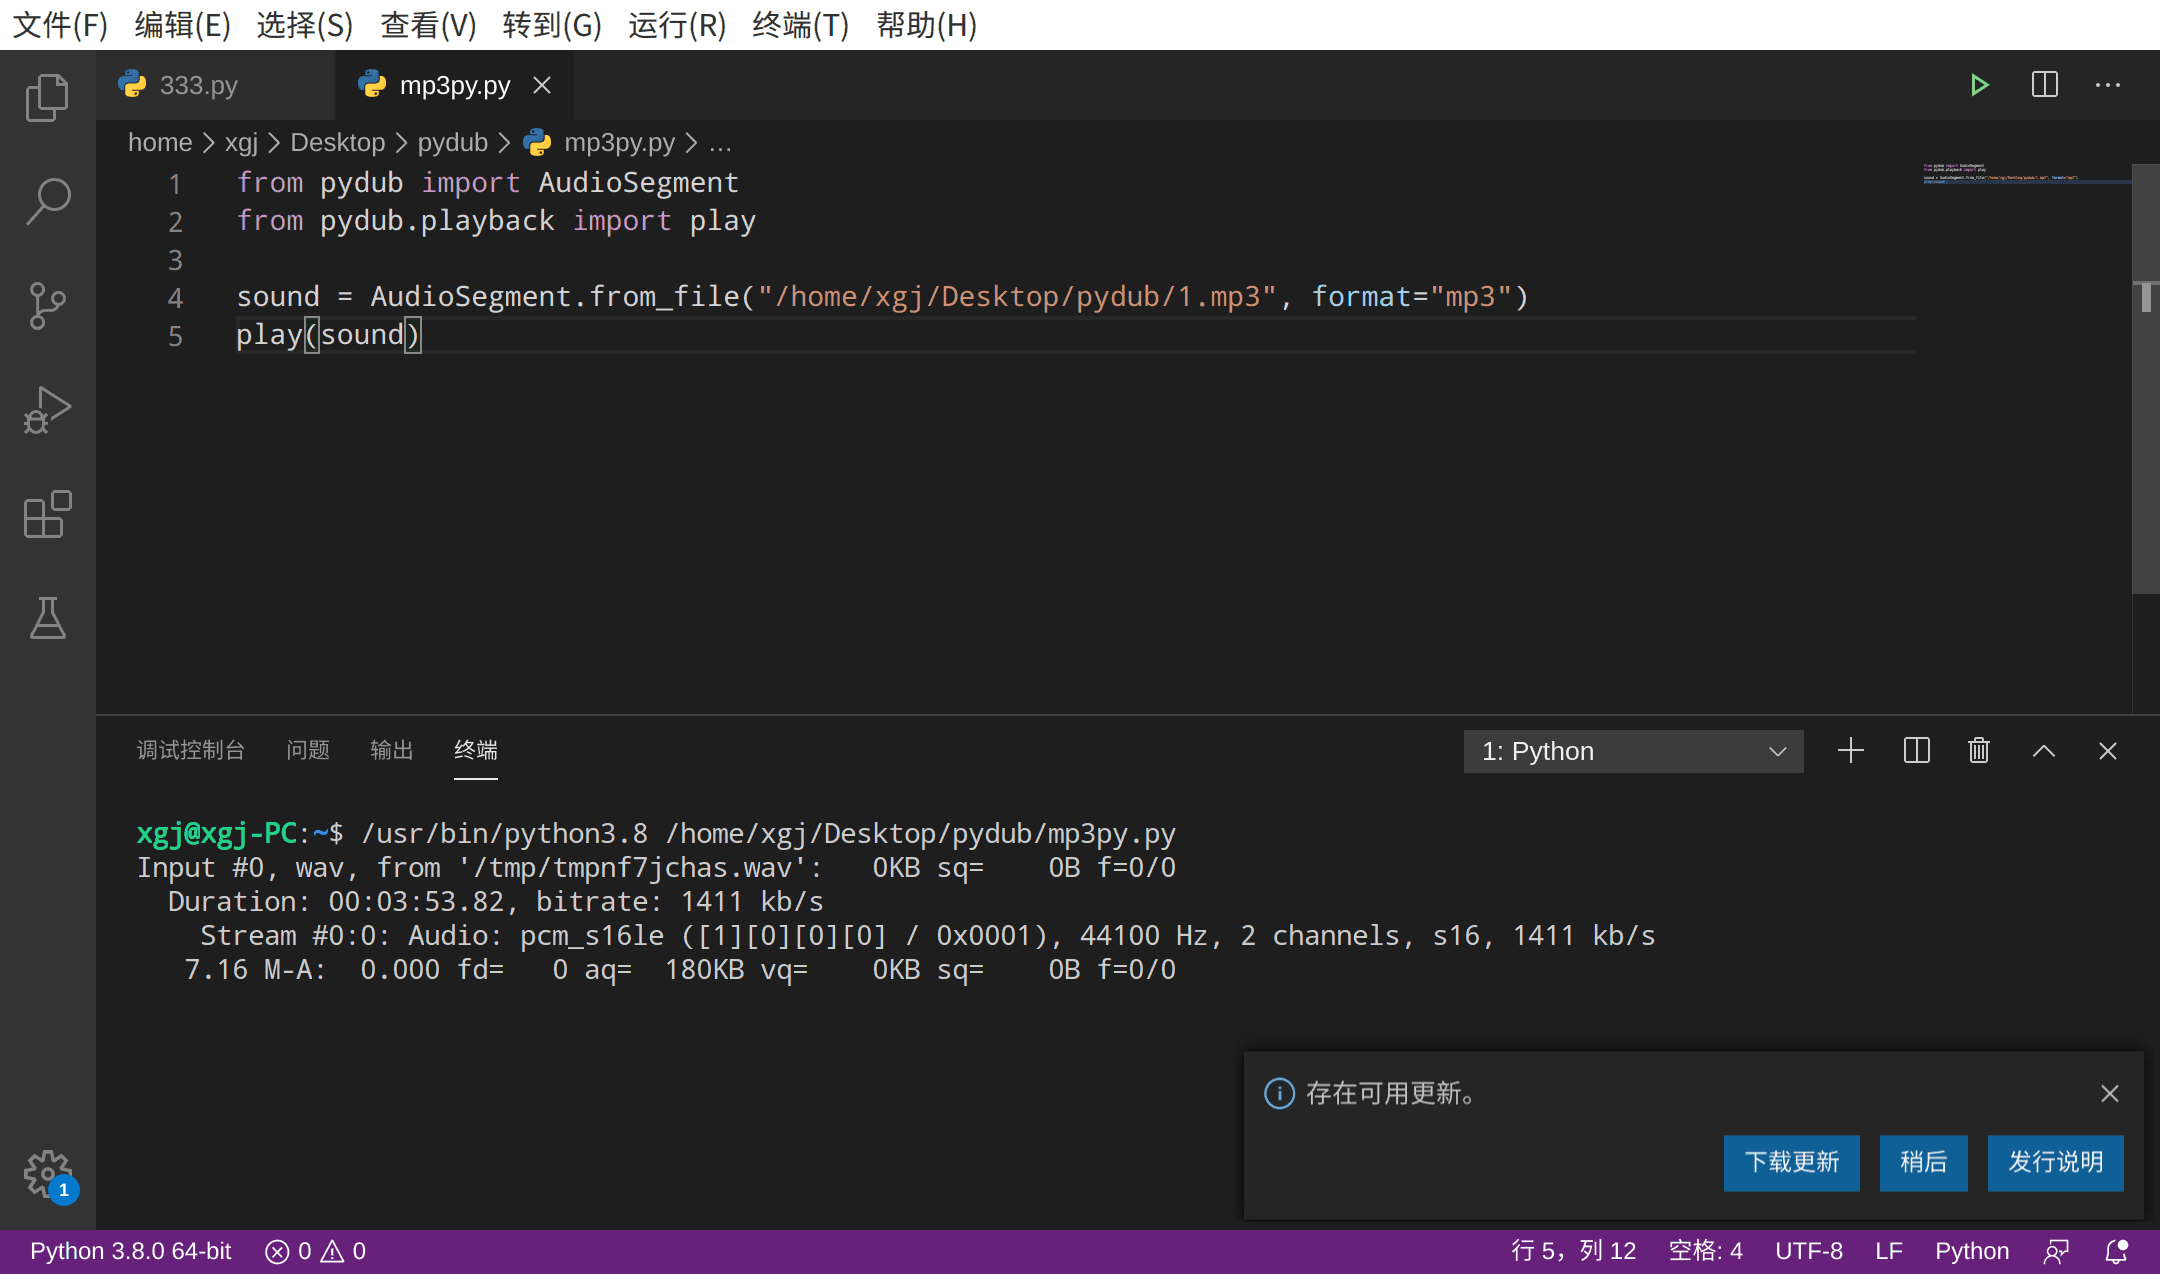
Task: Open notifications bell in status bar
Action: 2117,1251
